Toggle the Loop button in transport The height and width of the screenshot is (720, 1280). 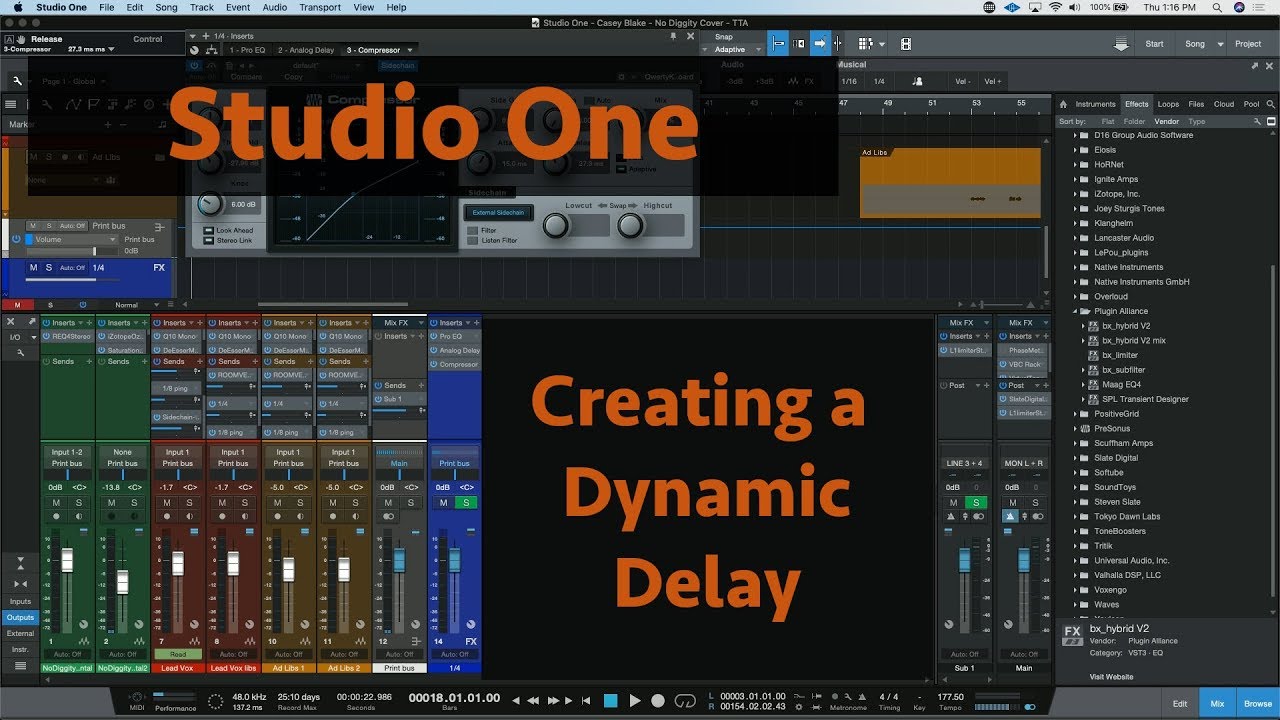[x=685, y=701]
